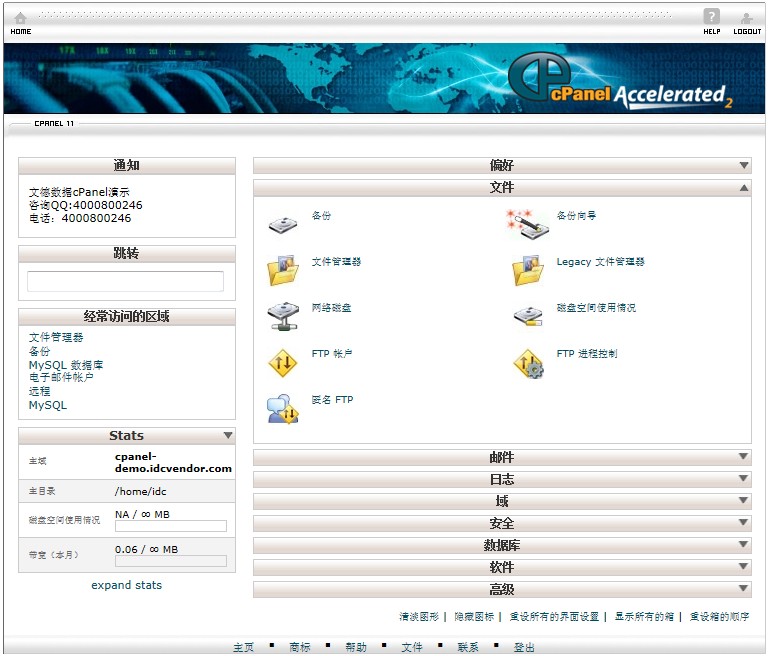The height and width of the screenshot is (656, 769).
Task: Click the HELP text label
Action: (712, 31)
